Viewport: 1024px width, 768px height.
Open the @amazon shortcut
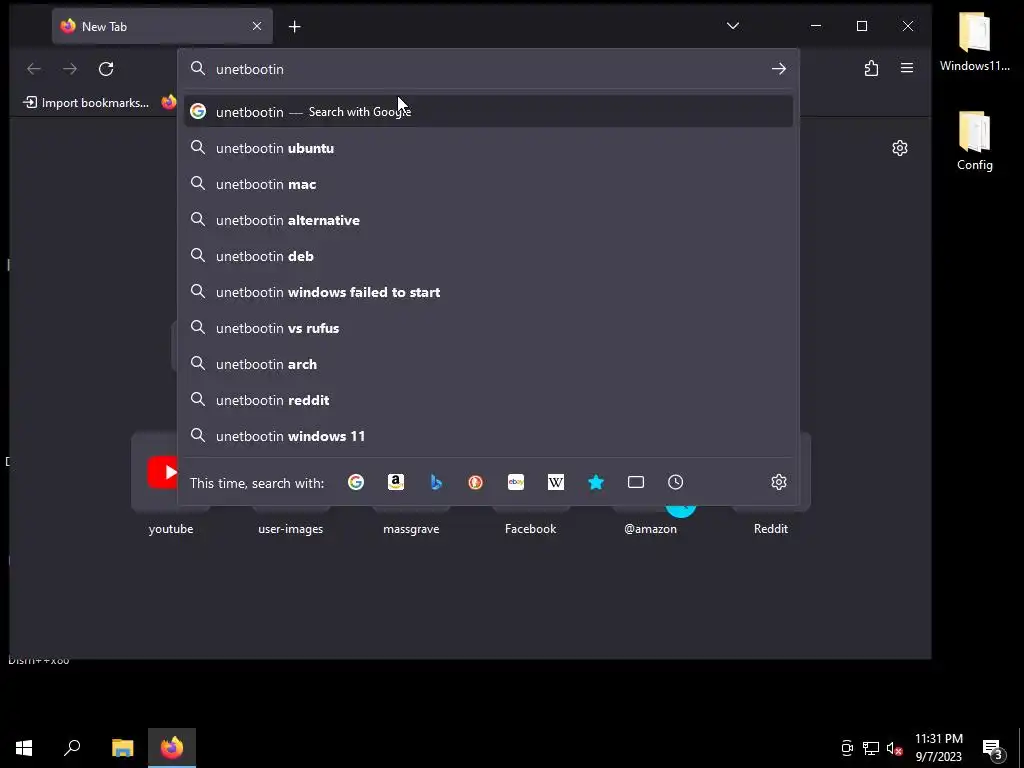pos(650,528)
